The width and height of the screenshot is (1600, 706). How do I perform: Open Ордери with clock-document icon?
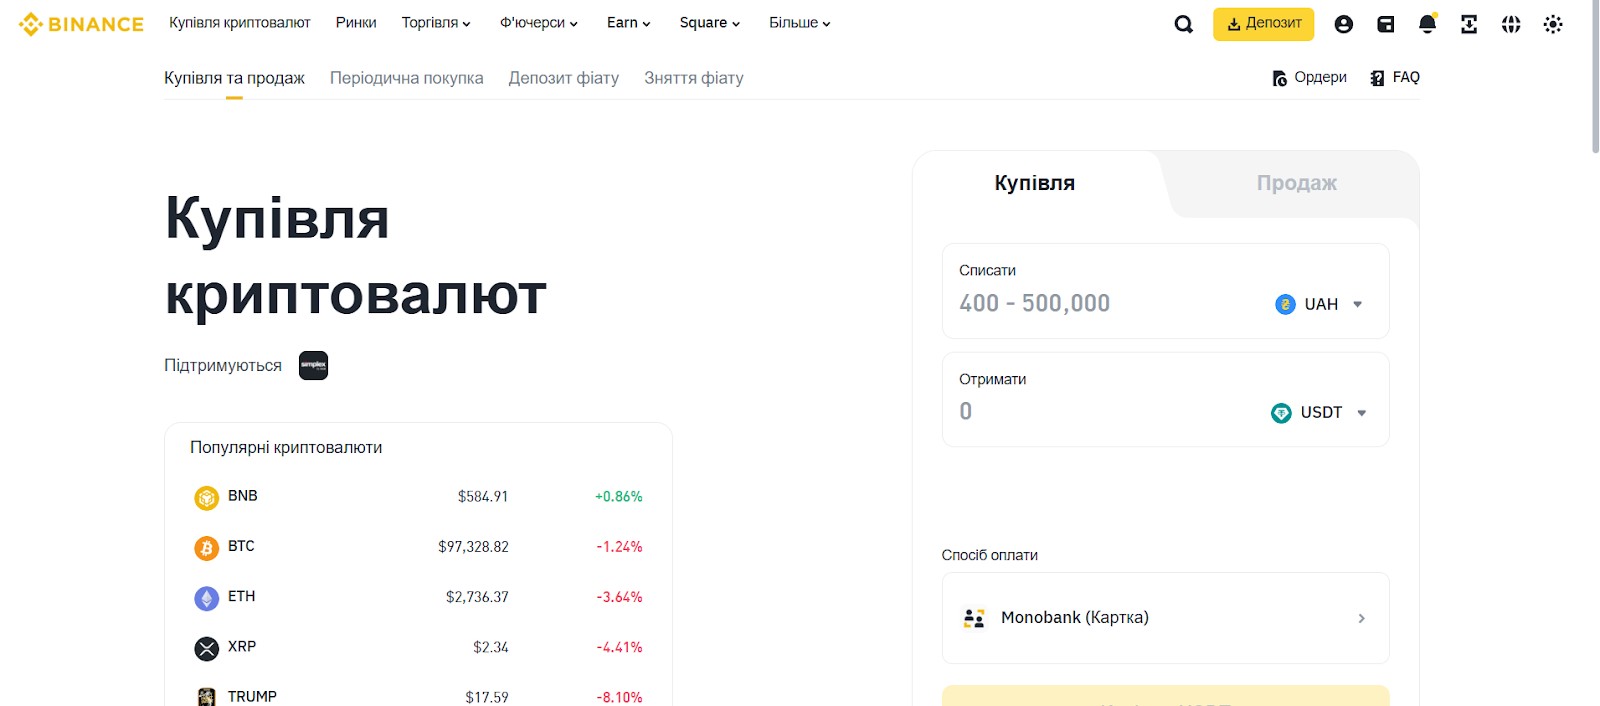coord(1309,78)
